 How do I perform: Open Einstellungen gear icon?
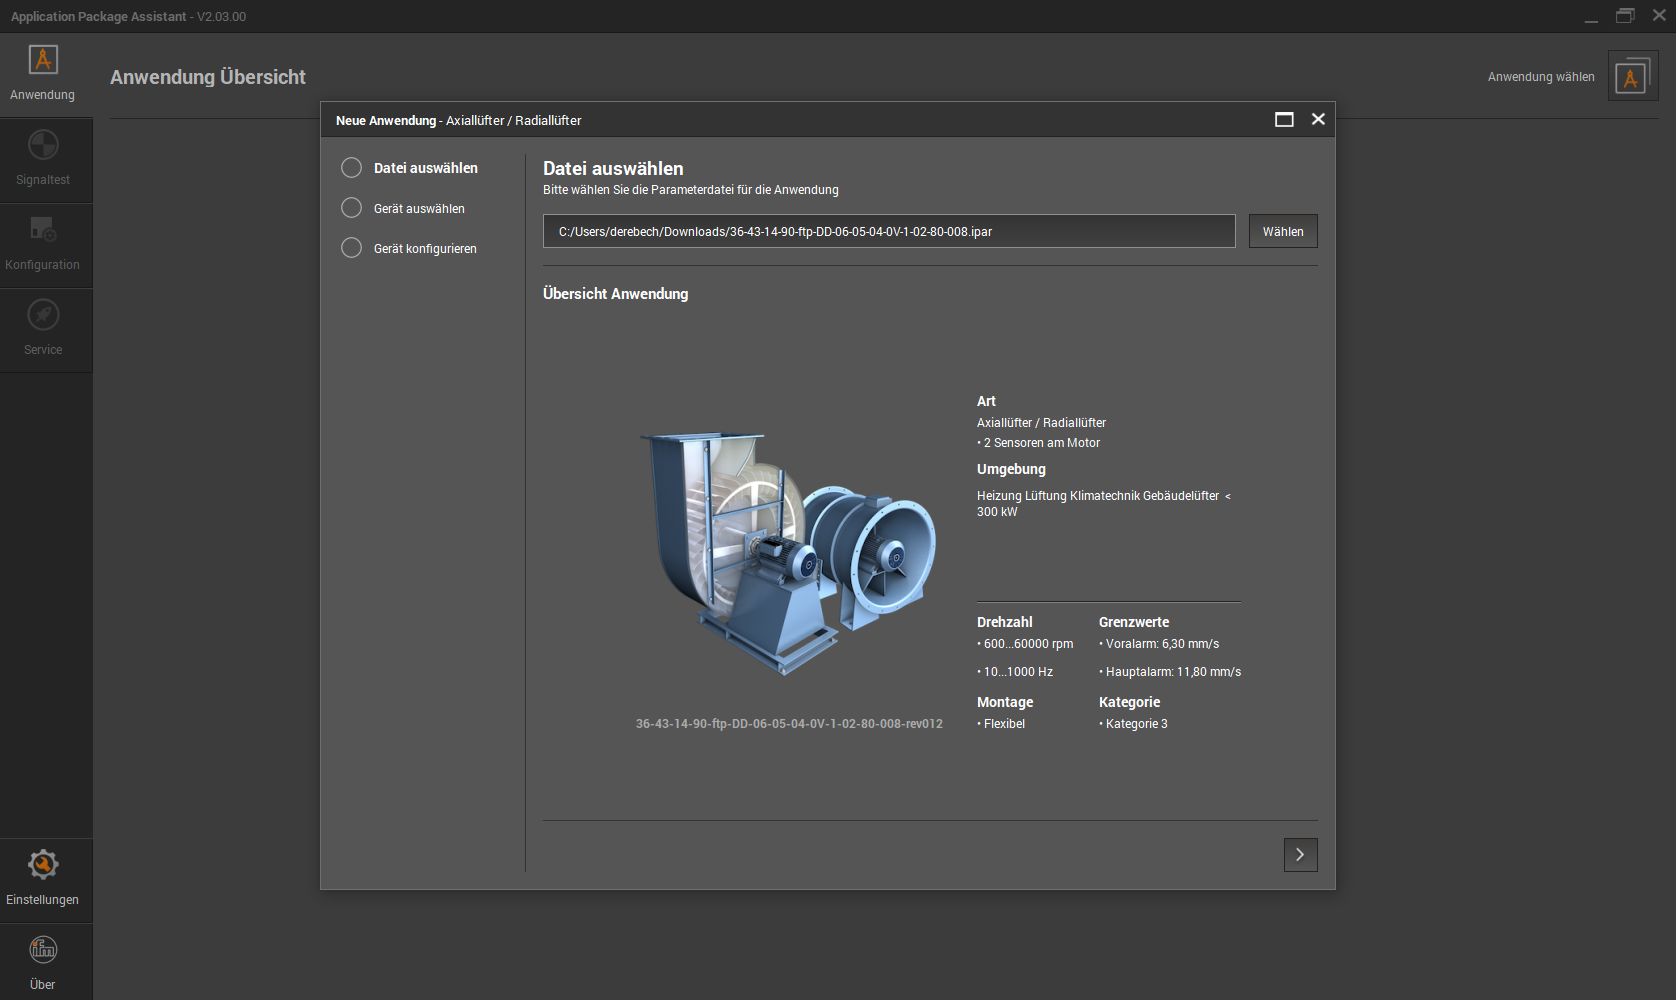pos(43,865)
